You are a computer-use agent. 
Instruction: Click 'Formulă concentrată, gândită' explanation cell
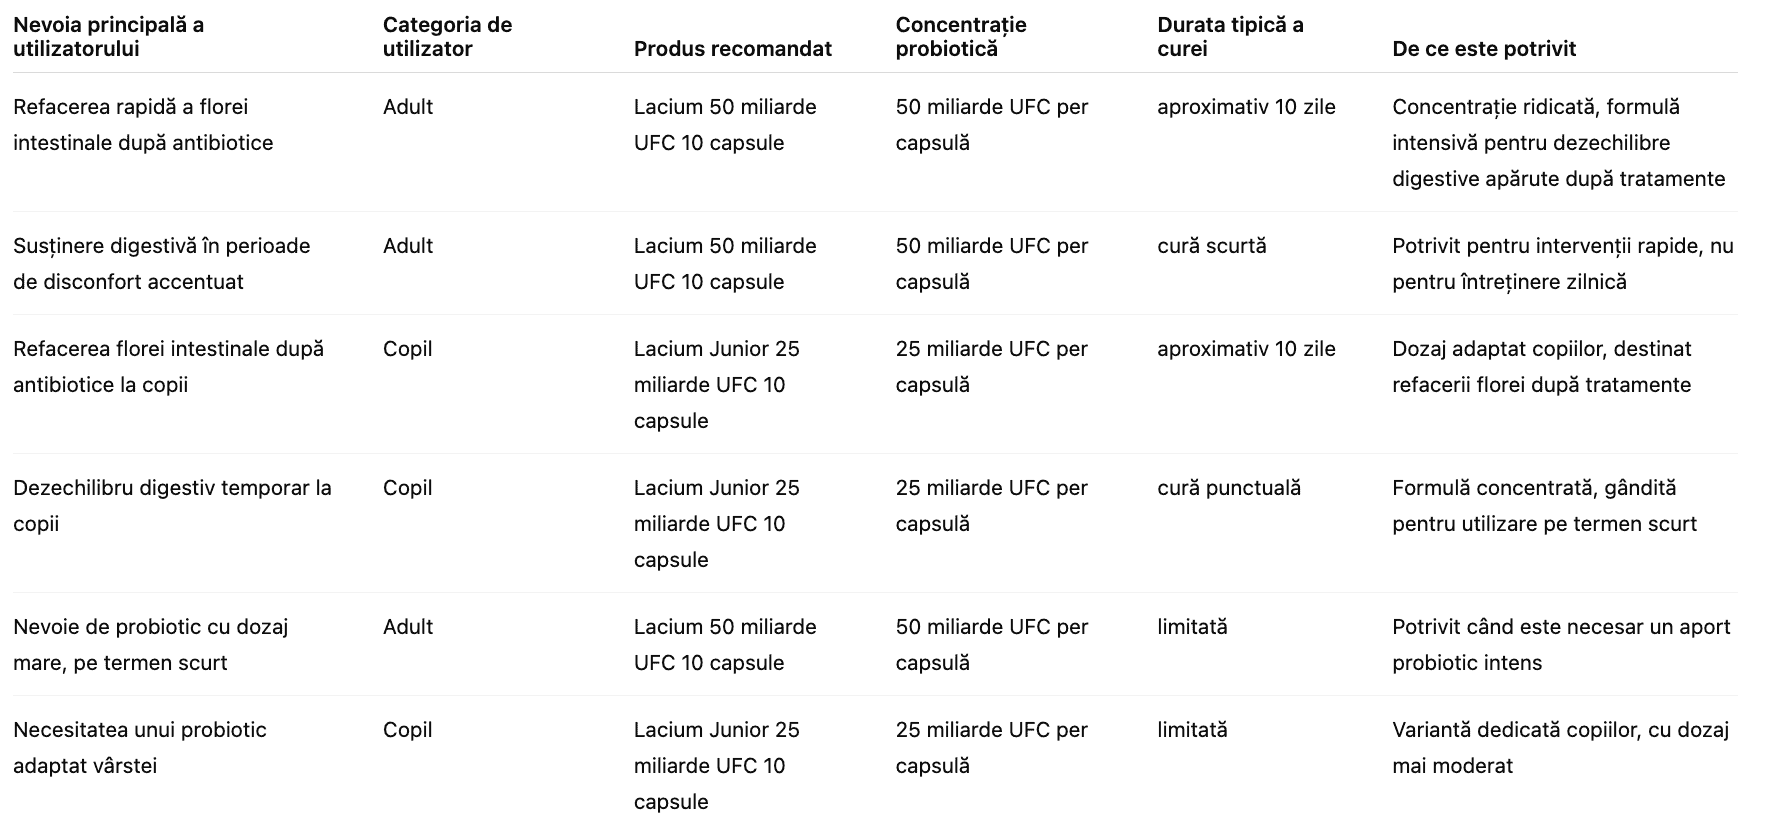tap(1543, 506)
